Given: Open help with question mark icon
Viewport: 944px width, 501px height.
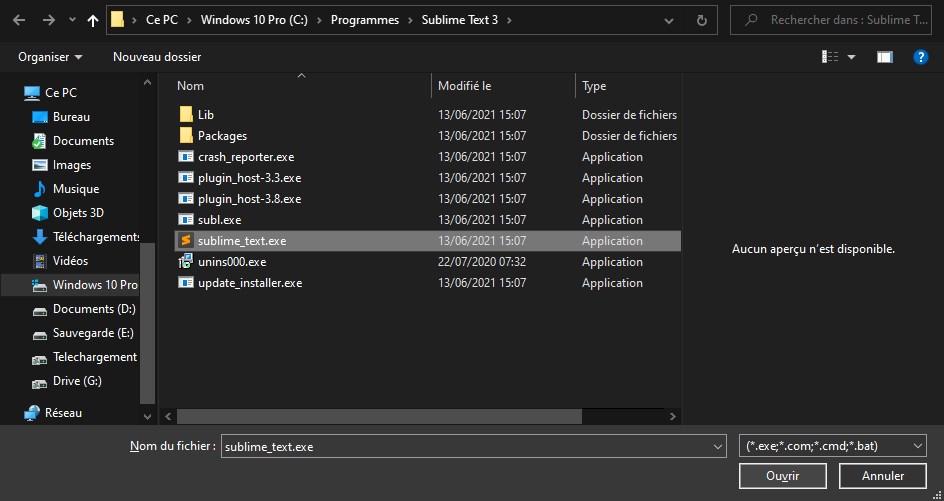Looking at the screenshot, I should click(921, 57).
